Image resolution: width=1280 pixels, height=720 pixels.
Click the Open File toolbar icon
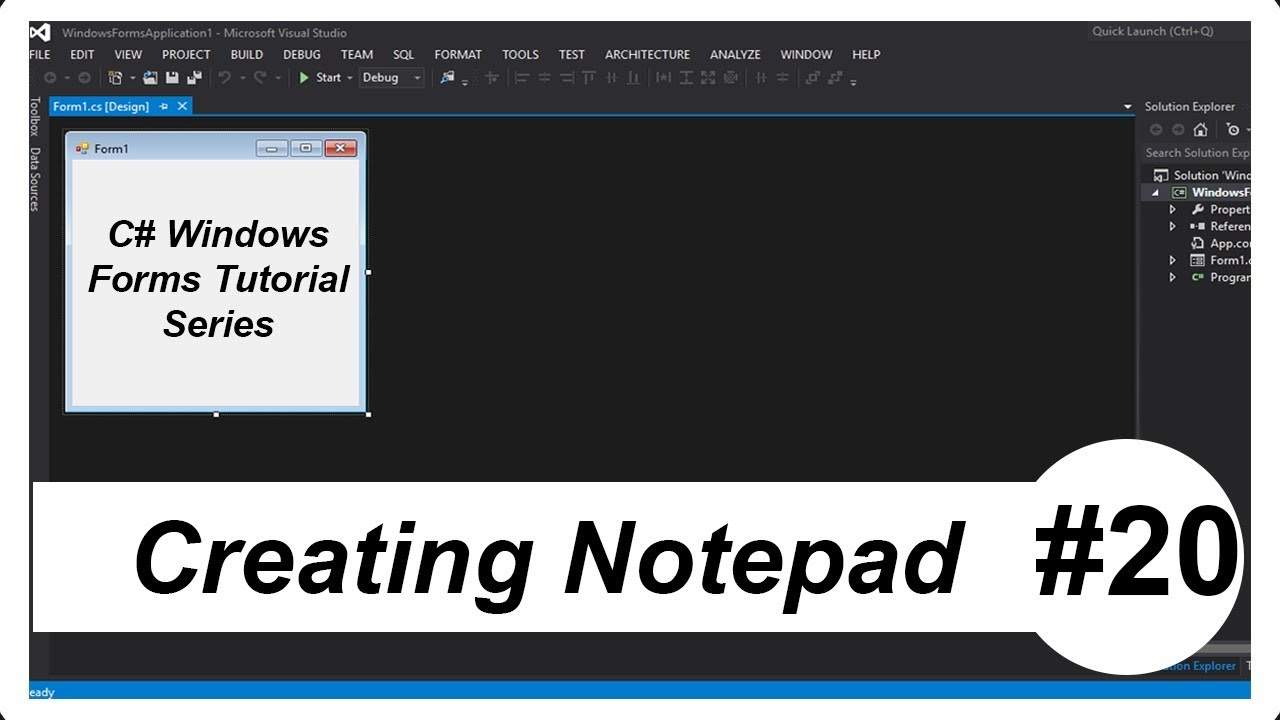click(x=150, y=77)
